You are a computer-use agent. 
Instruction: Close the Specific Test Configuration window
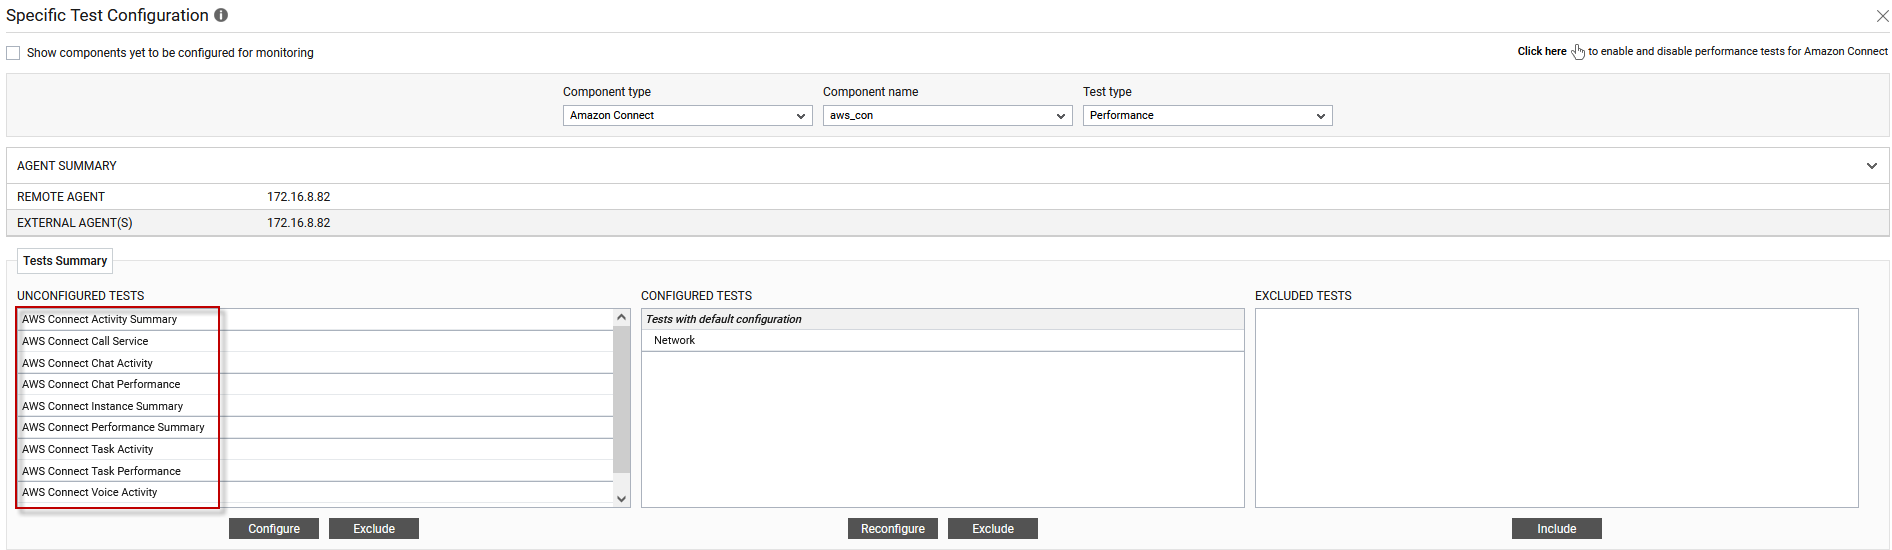(1882, 16)
